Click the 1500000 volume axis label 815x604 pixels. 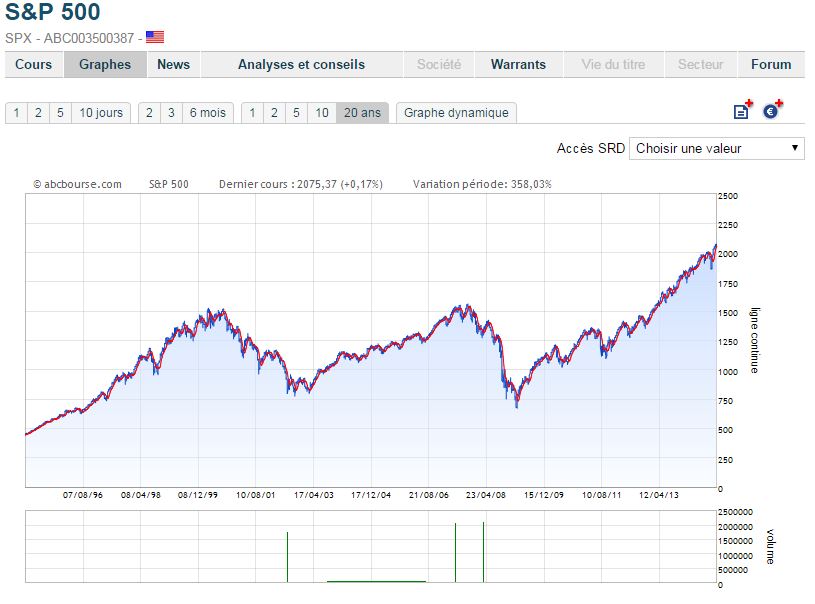click(x=735, y=541)
